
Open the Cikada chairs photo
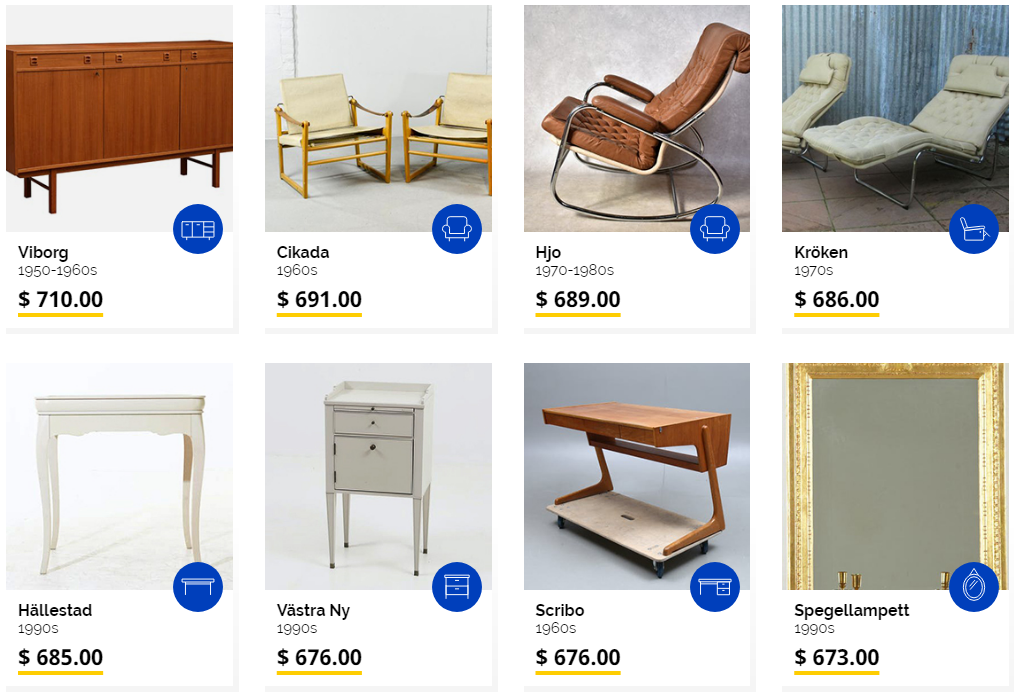pos(378,118)
